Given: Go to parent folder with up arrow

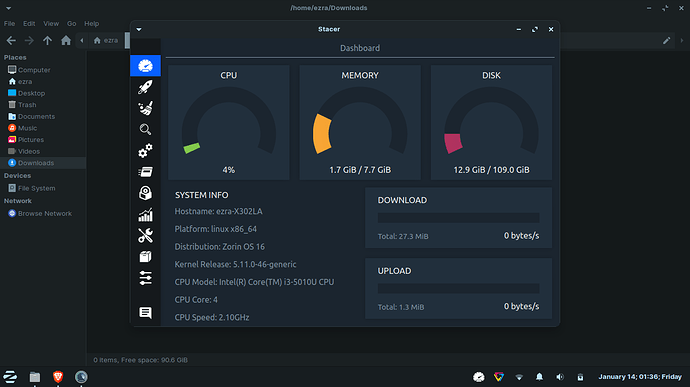Looking at the screenshot, I should pos(48,41).
